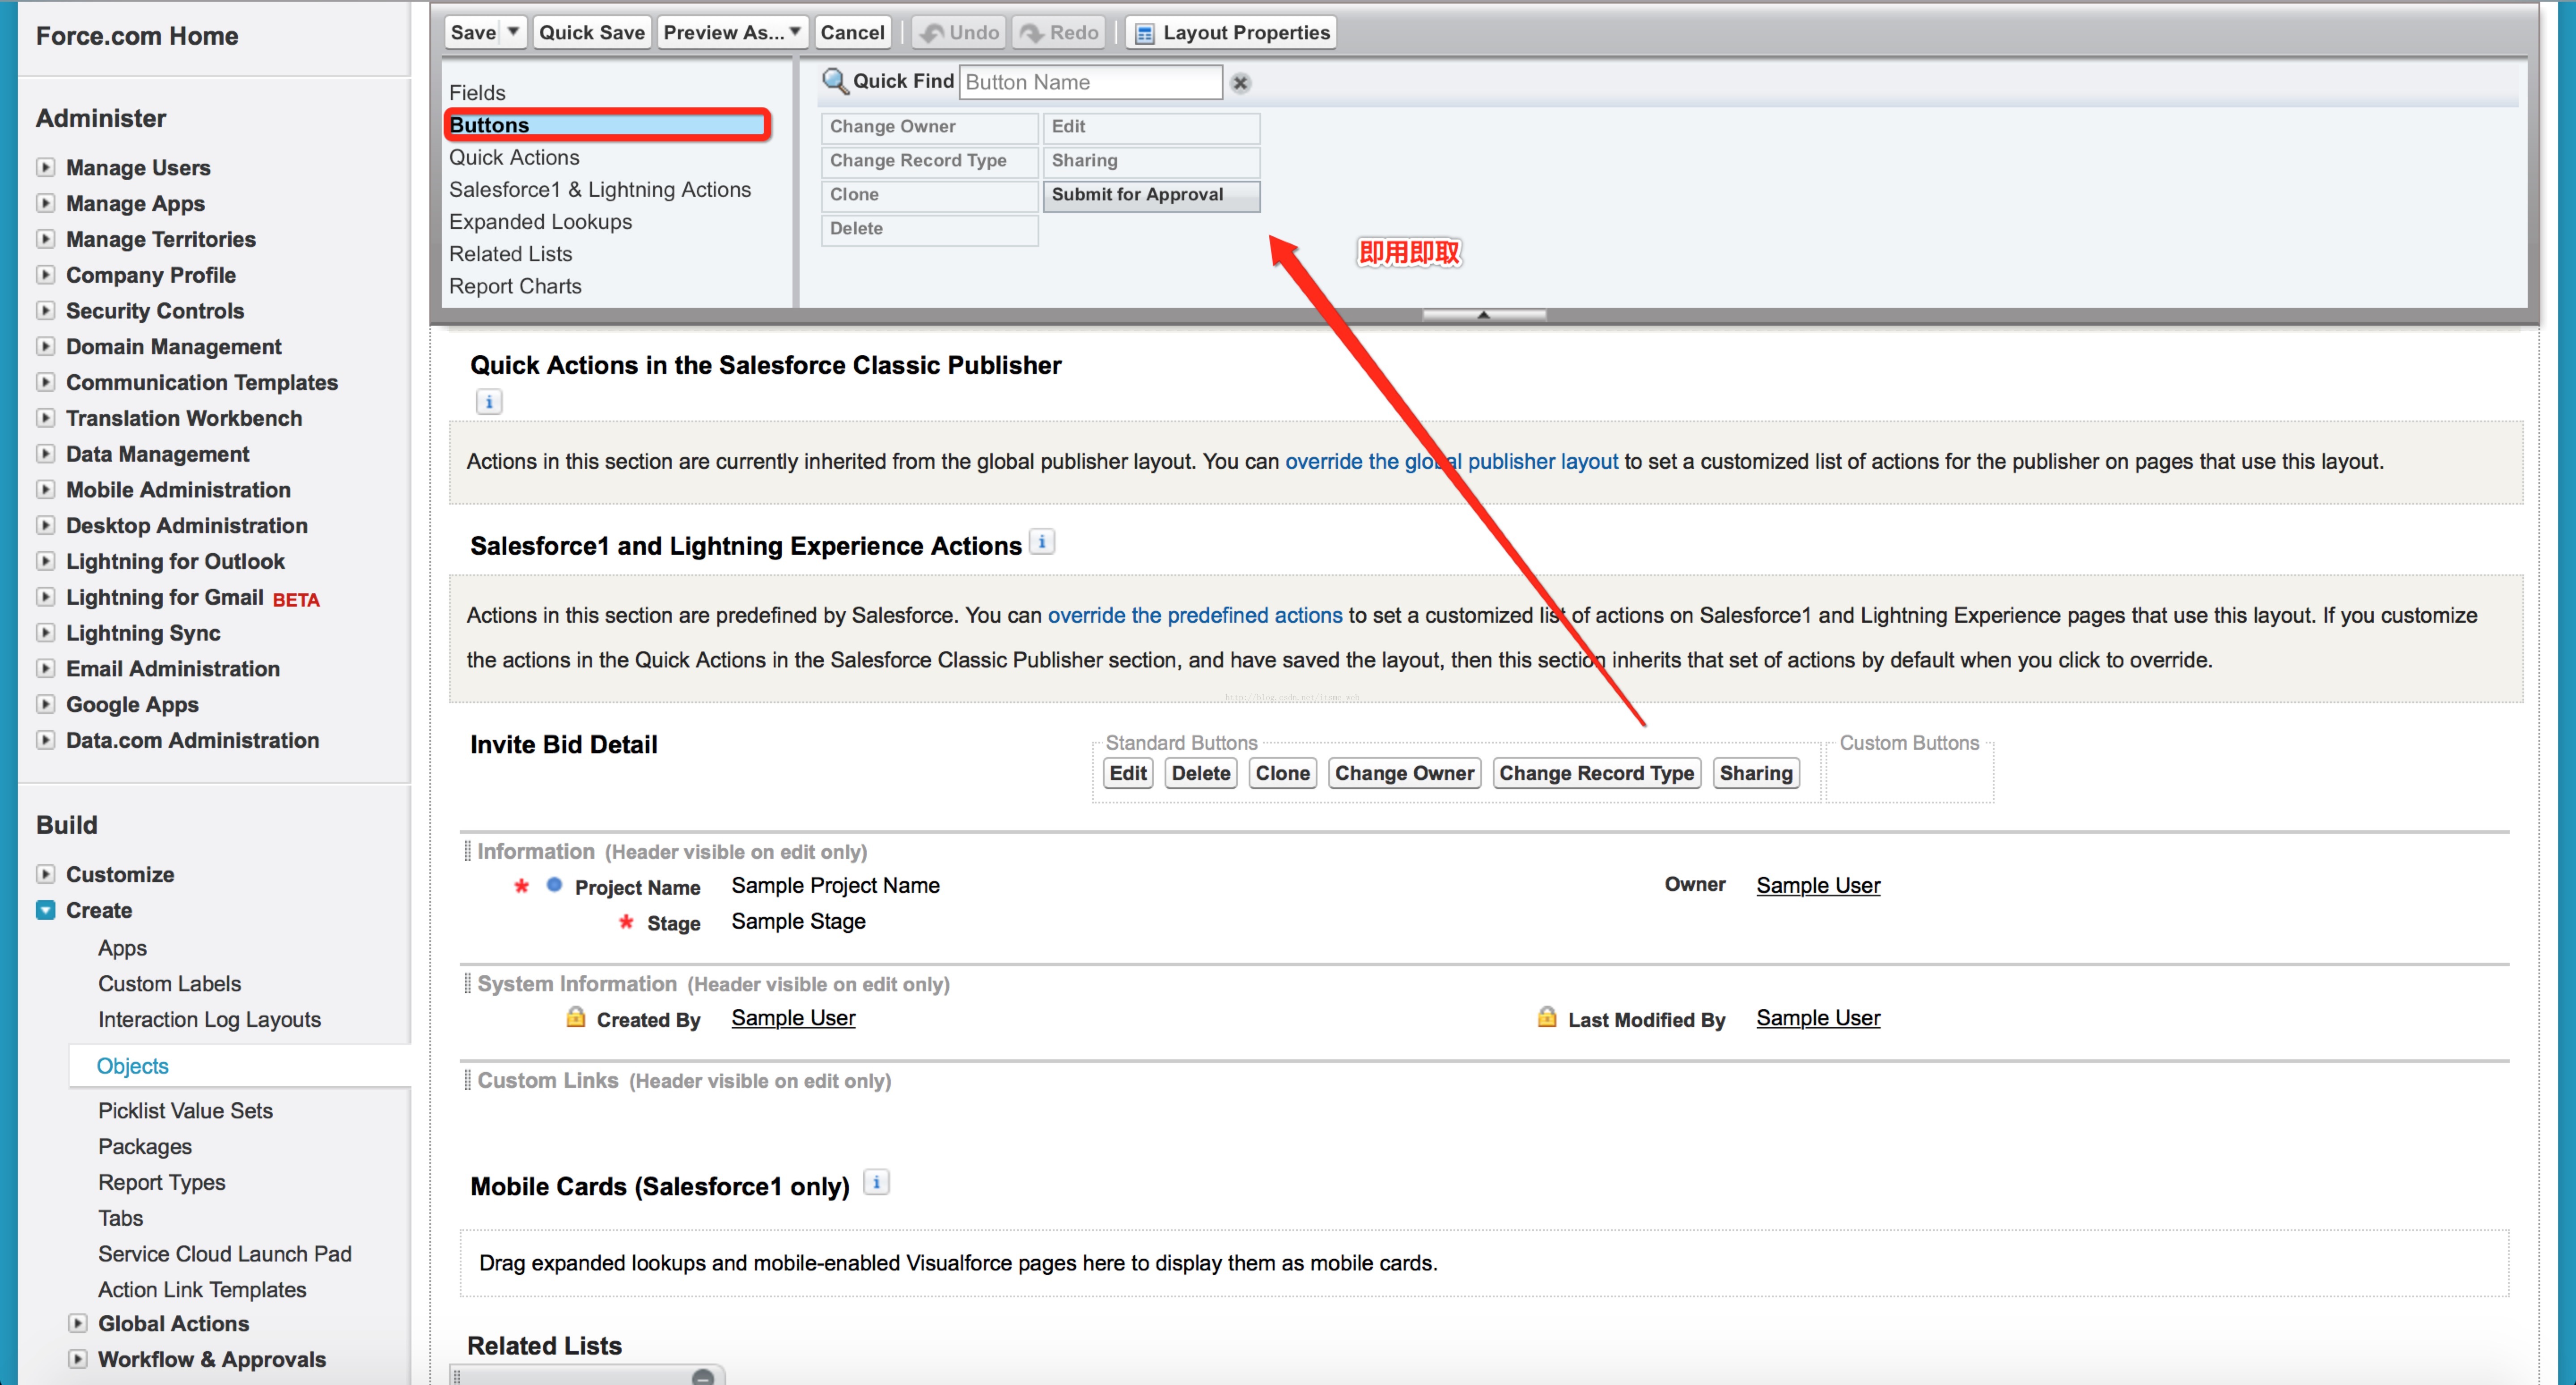Collapse the Create tree node
The image size is (2576, 1385).
[x=46, y=910]
